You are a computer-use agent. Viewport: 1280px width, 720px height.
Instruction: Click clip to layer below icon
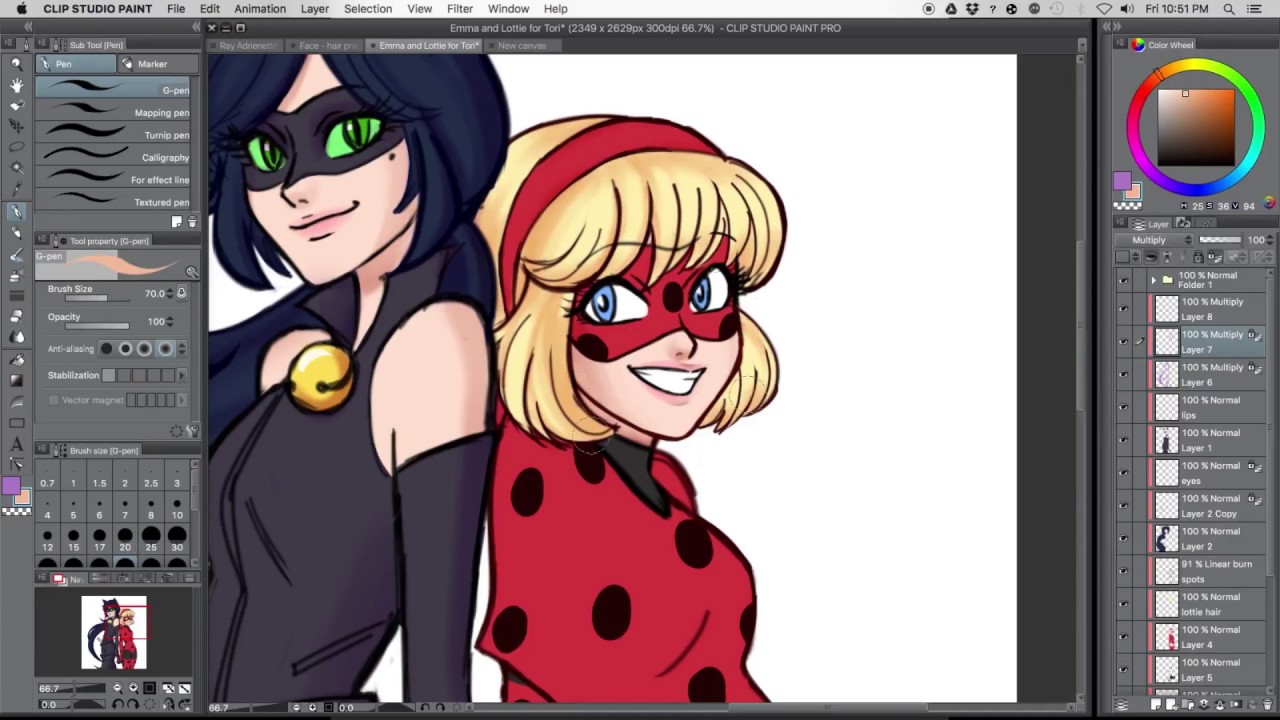(x=1150, y=257)
